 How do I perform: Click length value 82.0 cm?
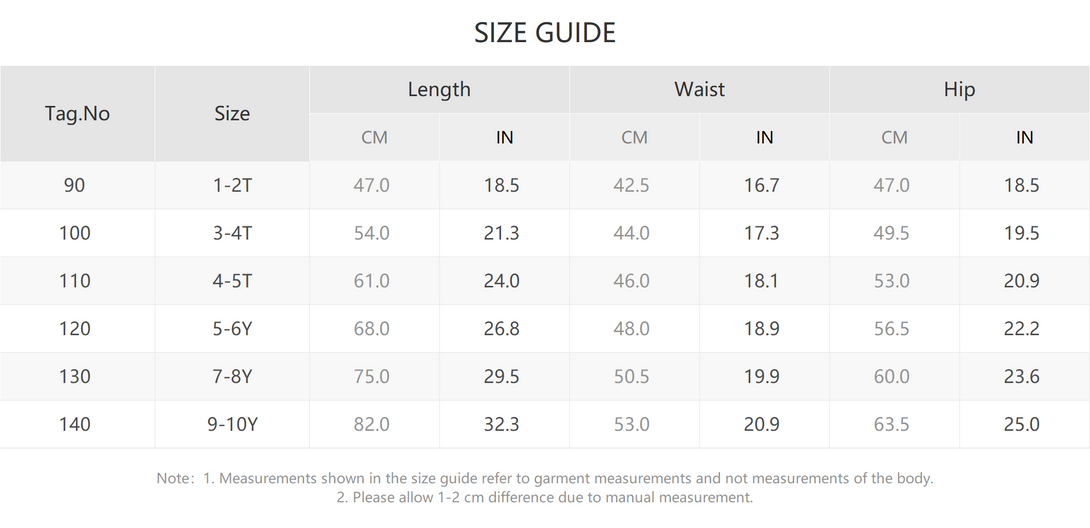pyautogui.click(x=374, y=424)
